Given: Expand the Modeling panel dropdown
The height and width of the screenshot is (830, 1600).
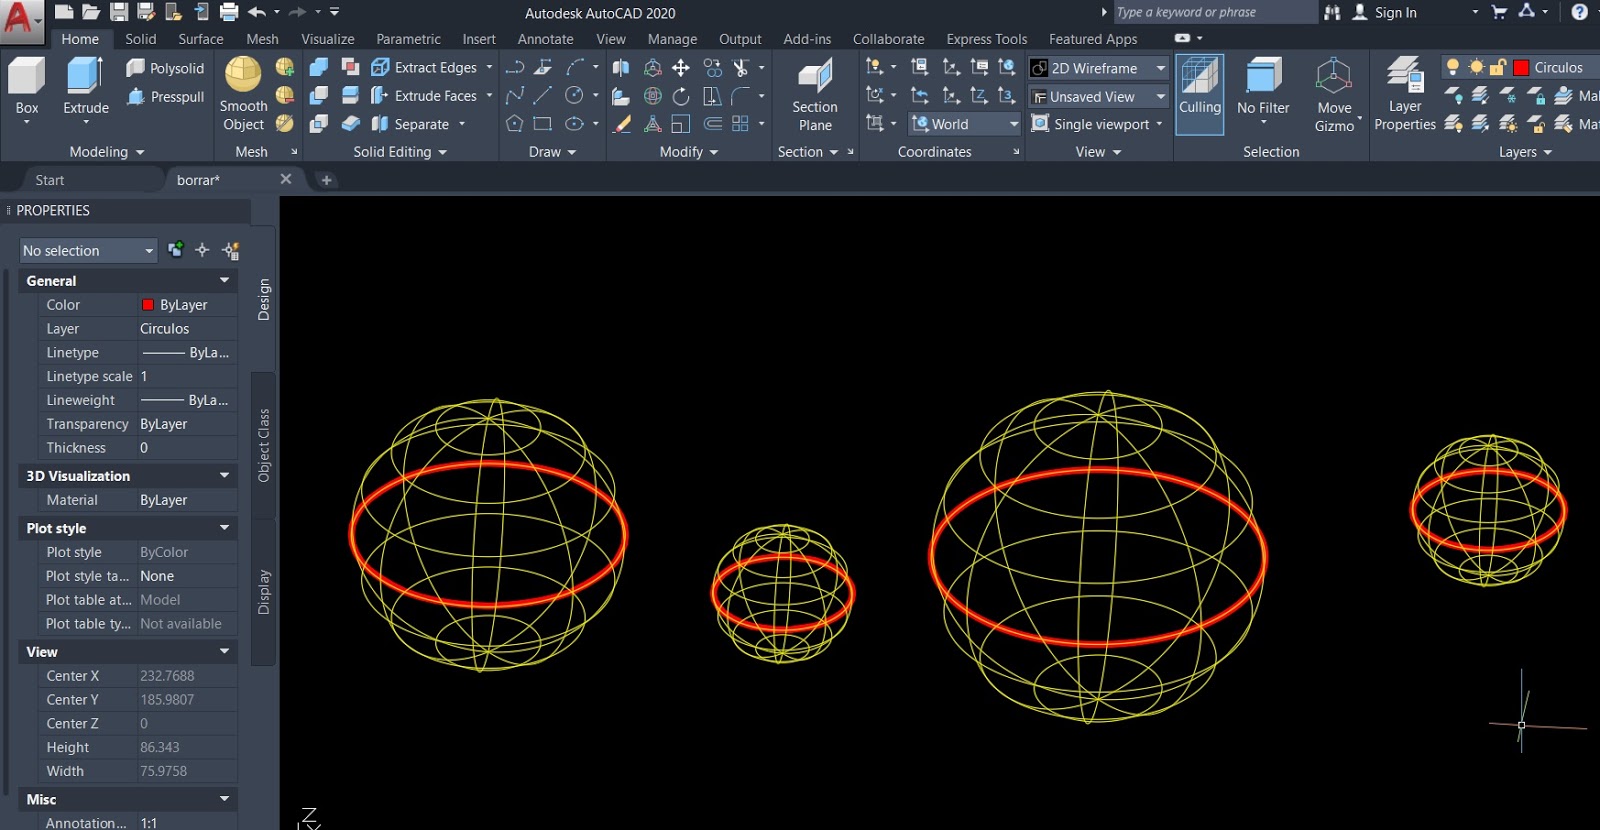Looking at the screenshot, I should click(107, 152).
